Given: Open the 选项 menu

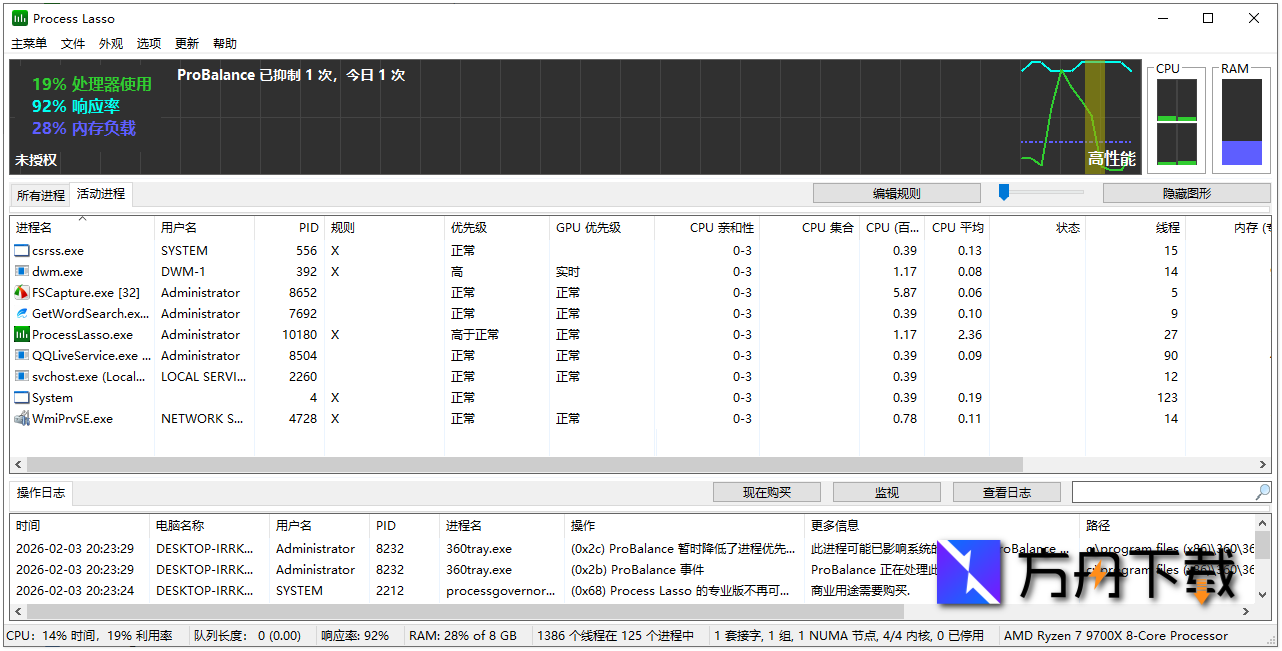Looking at the screenshot, I should (x=148, y=43).
